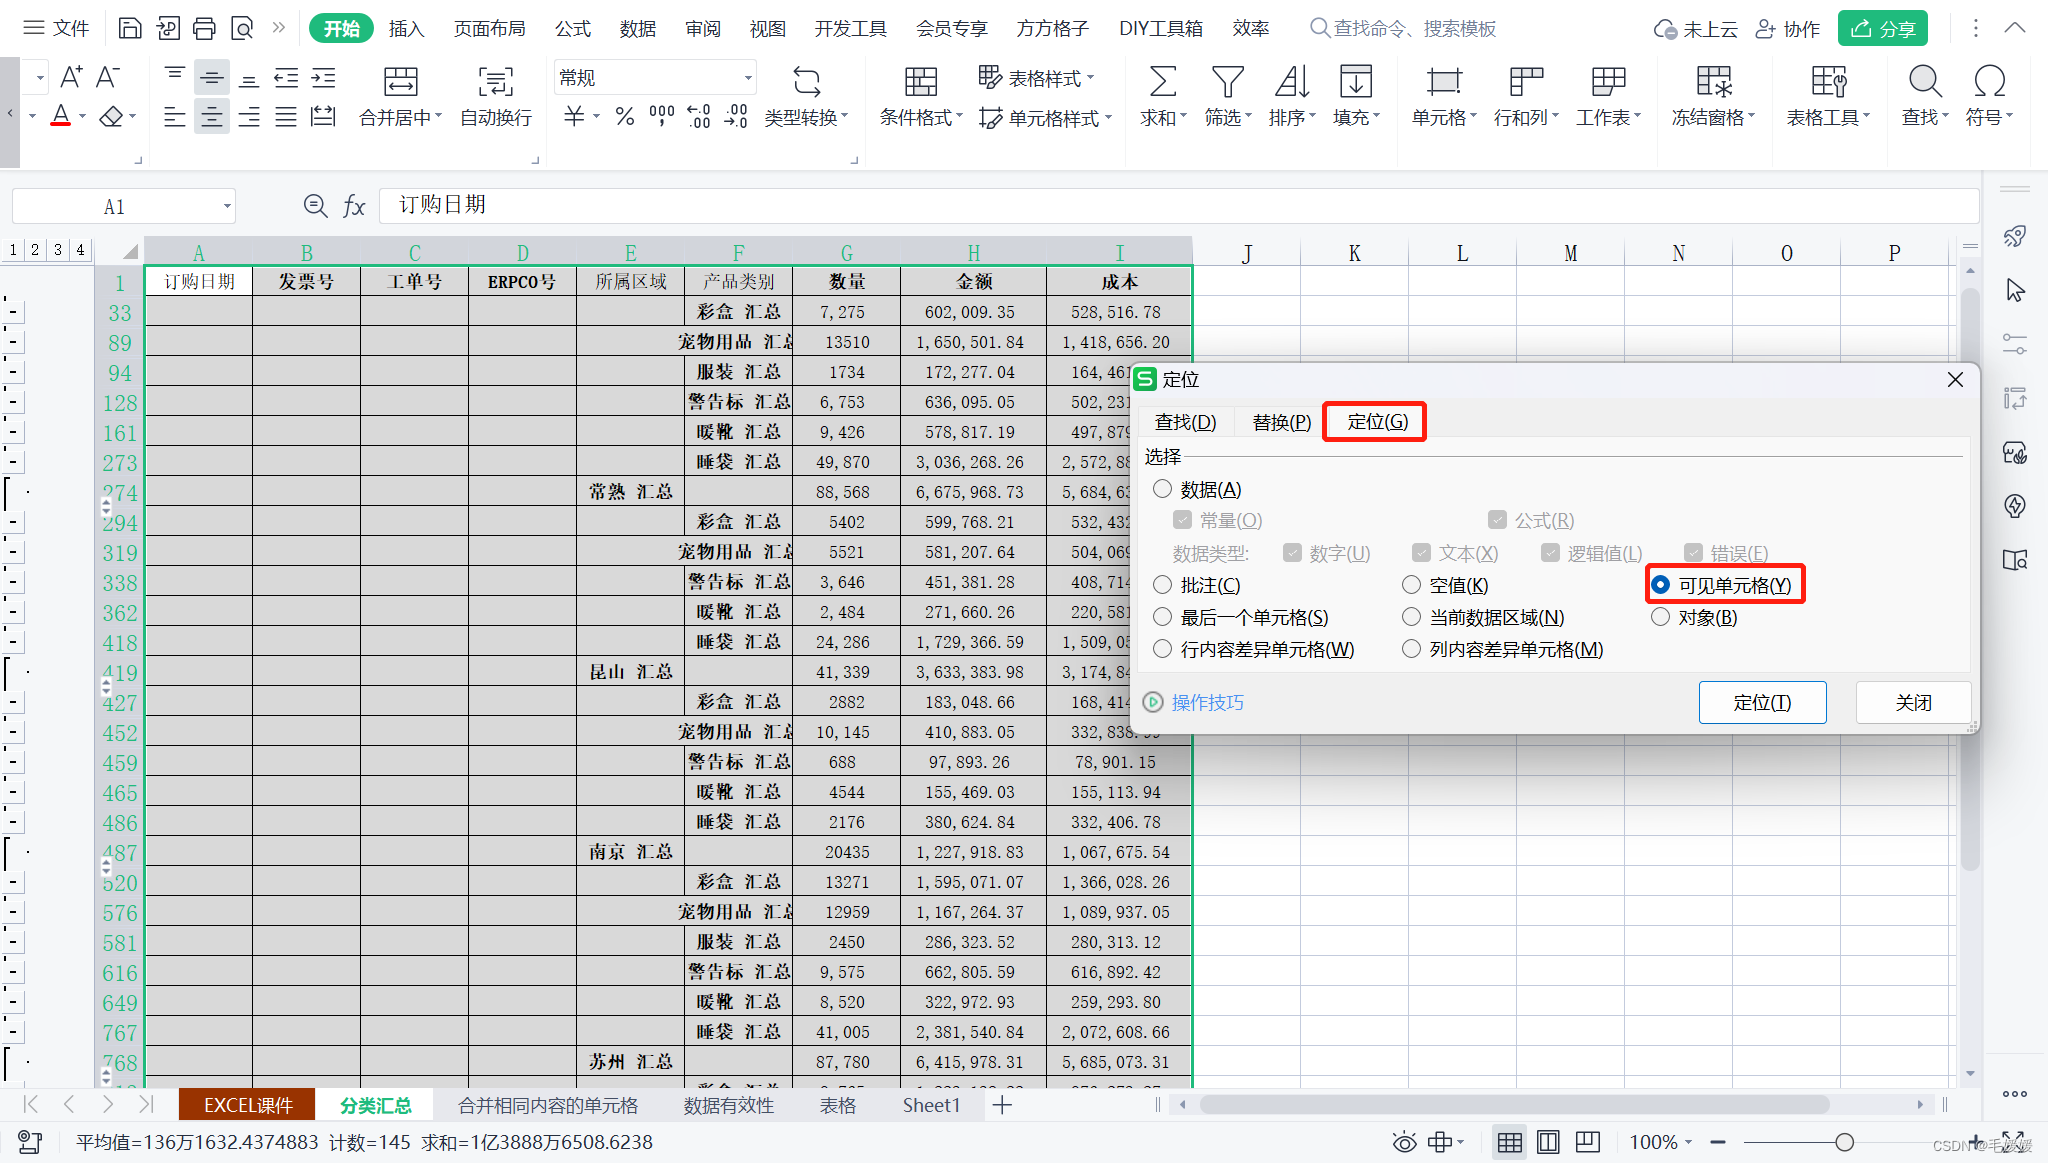Choose the 对象(B) radio button

click(1660, 617)
